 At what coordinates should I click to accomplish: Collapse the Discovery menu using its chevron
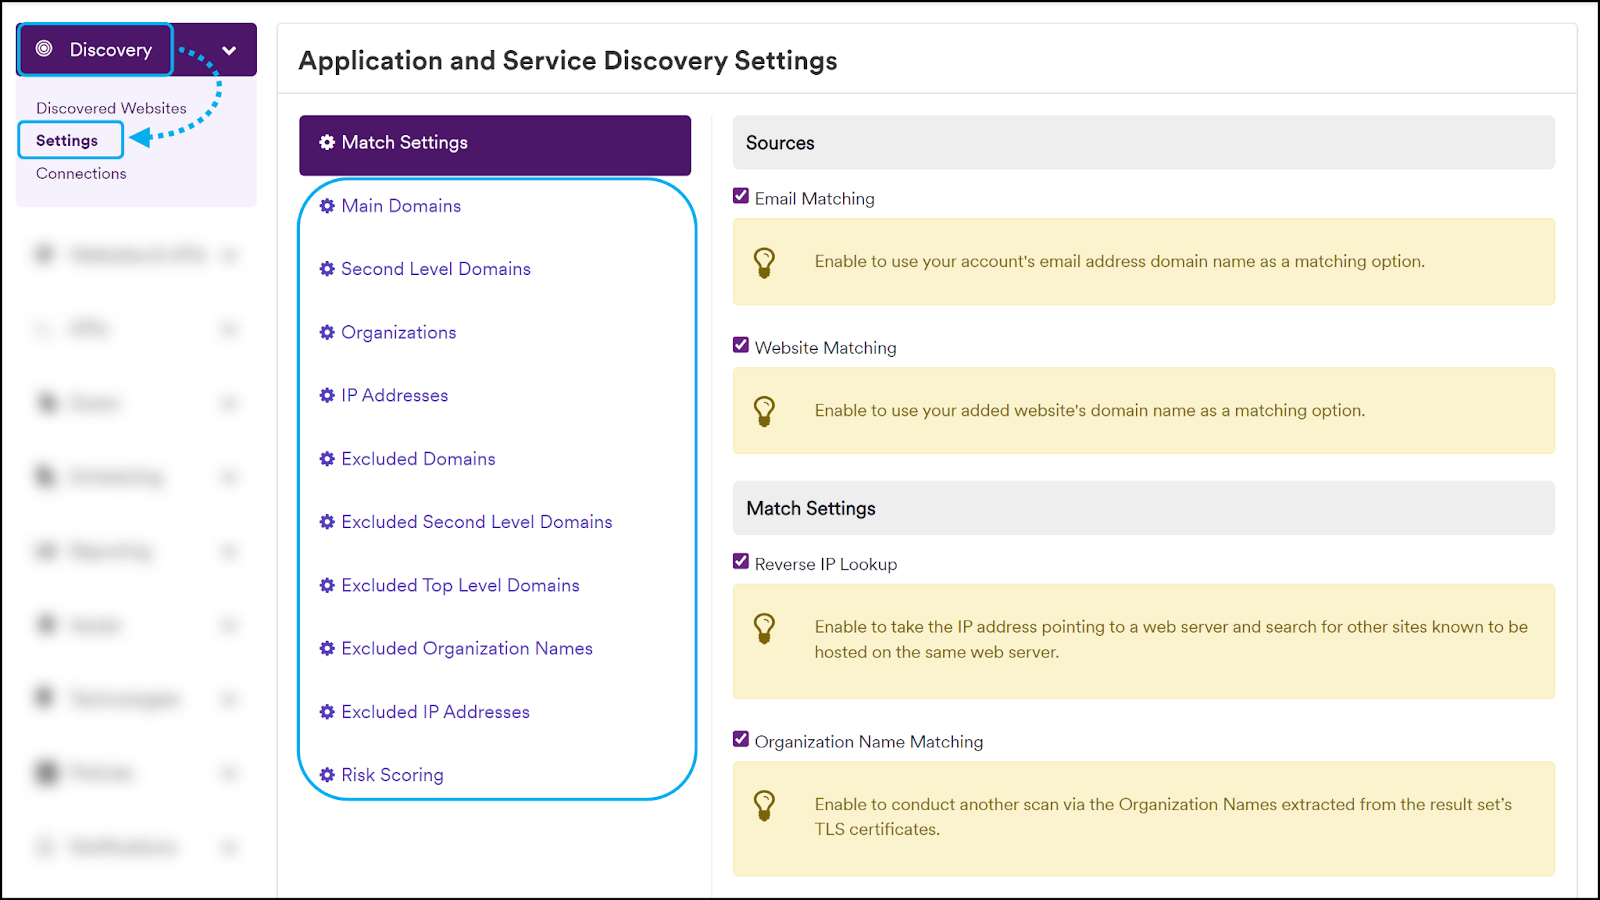(x=228, y=49)
